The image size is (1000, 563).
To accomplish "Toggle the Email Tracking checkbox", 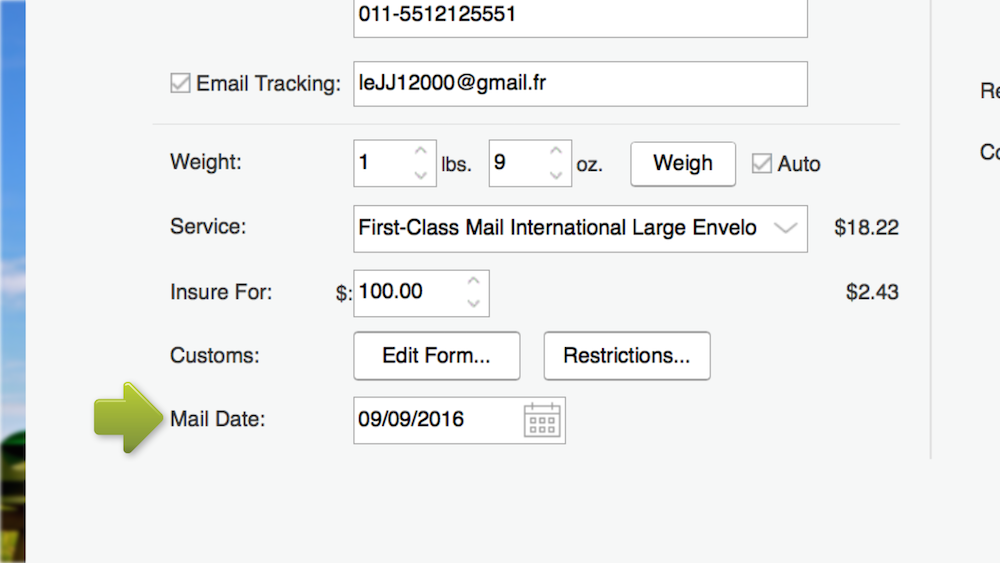I will [181, 84].
